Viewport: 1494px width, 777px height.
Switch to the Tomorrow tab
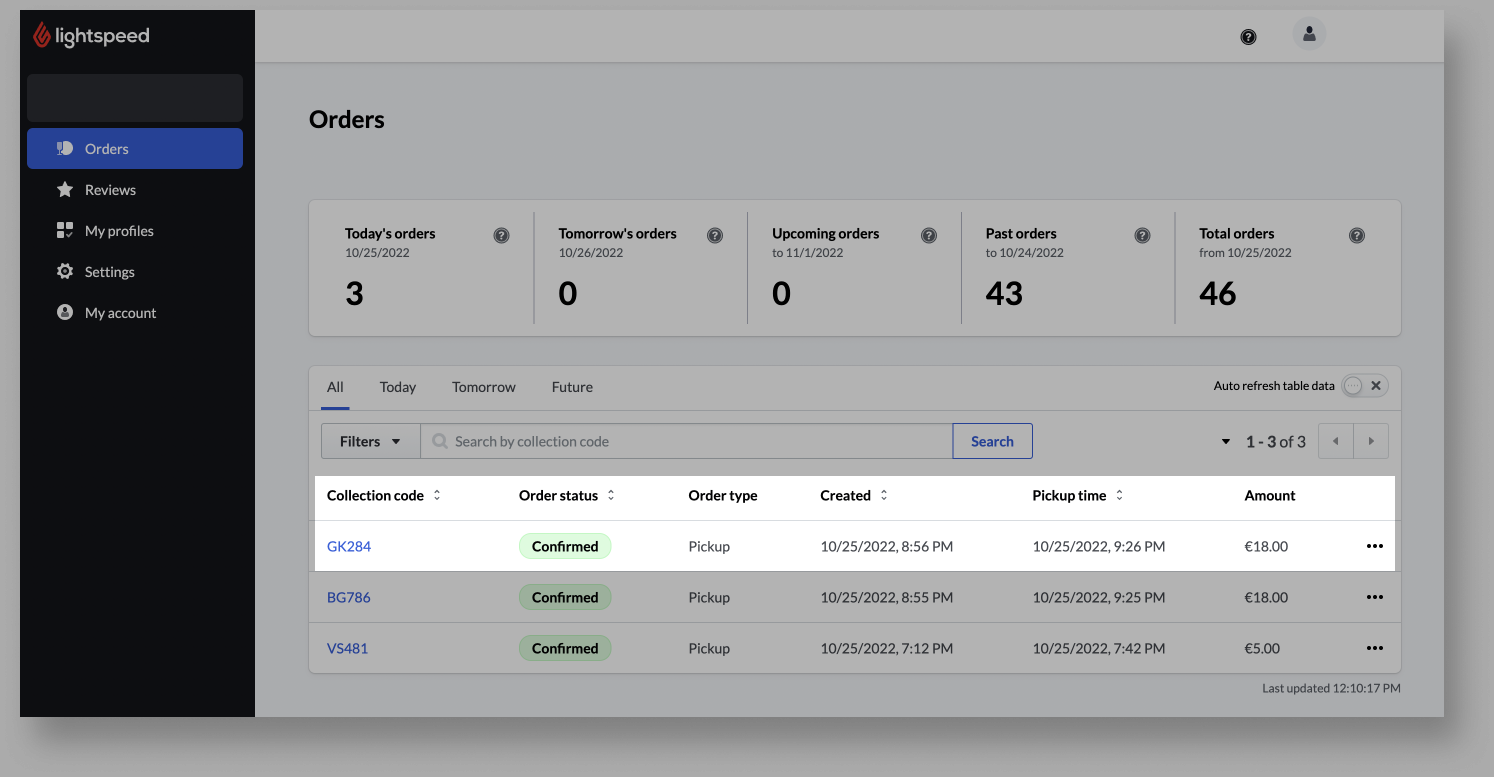(483, 387)
